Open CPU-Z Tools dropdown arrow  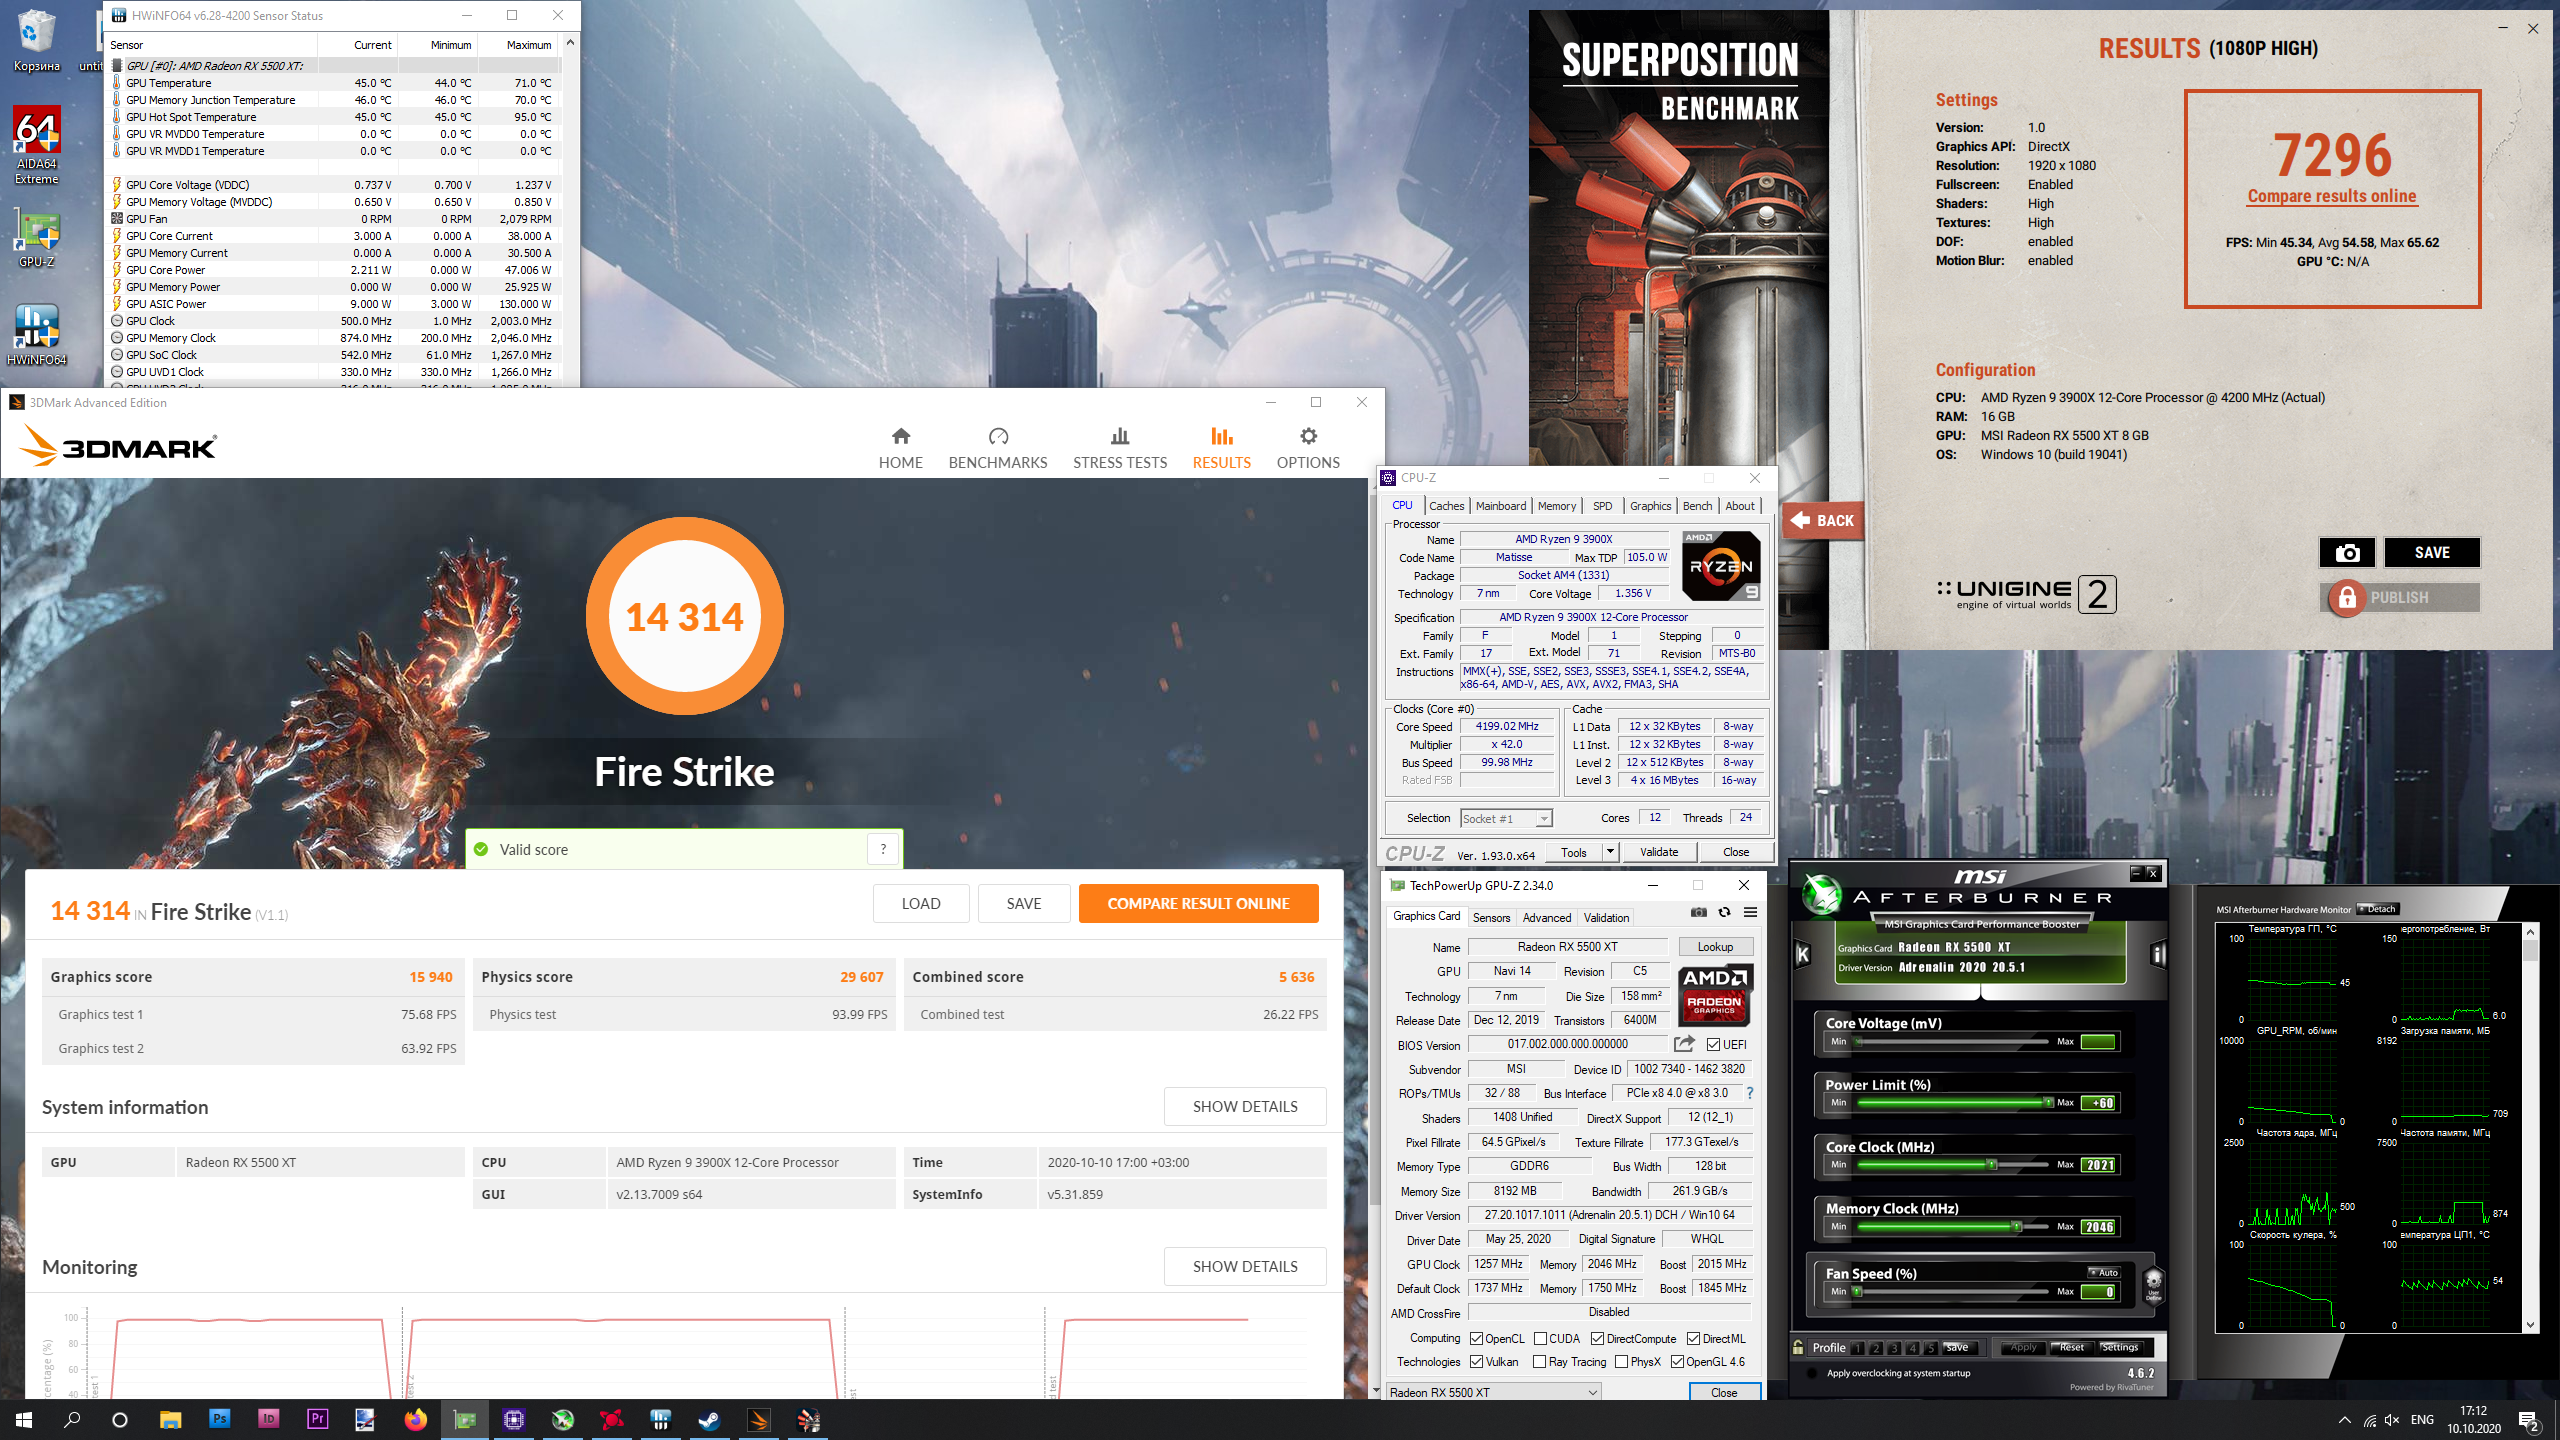(1610, 852)
